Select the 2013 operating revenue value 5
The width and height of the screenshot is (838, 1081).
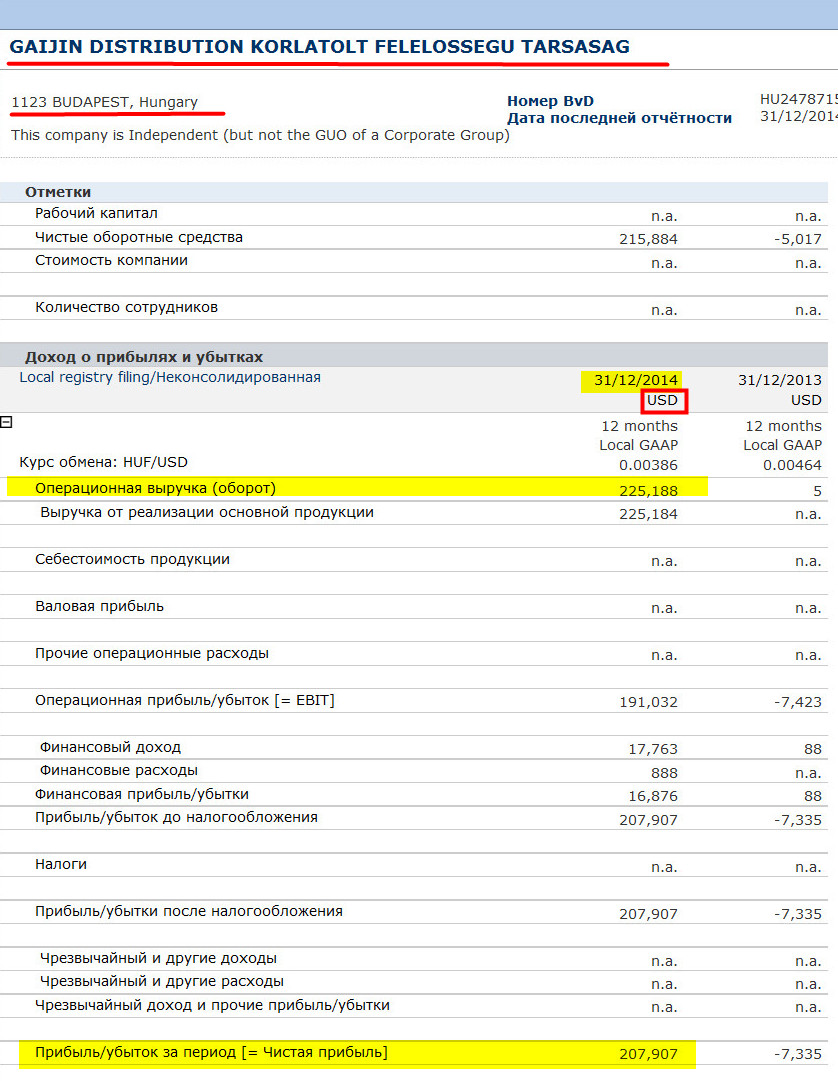817,491
